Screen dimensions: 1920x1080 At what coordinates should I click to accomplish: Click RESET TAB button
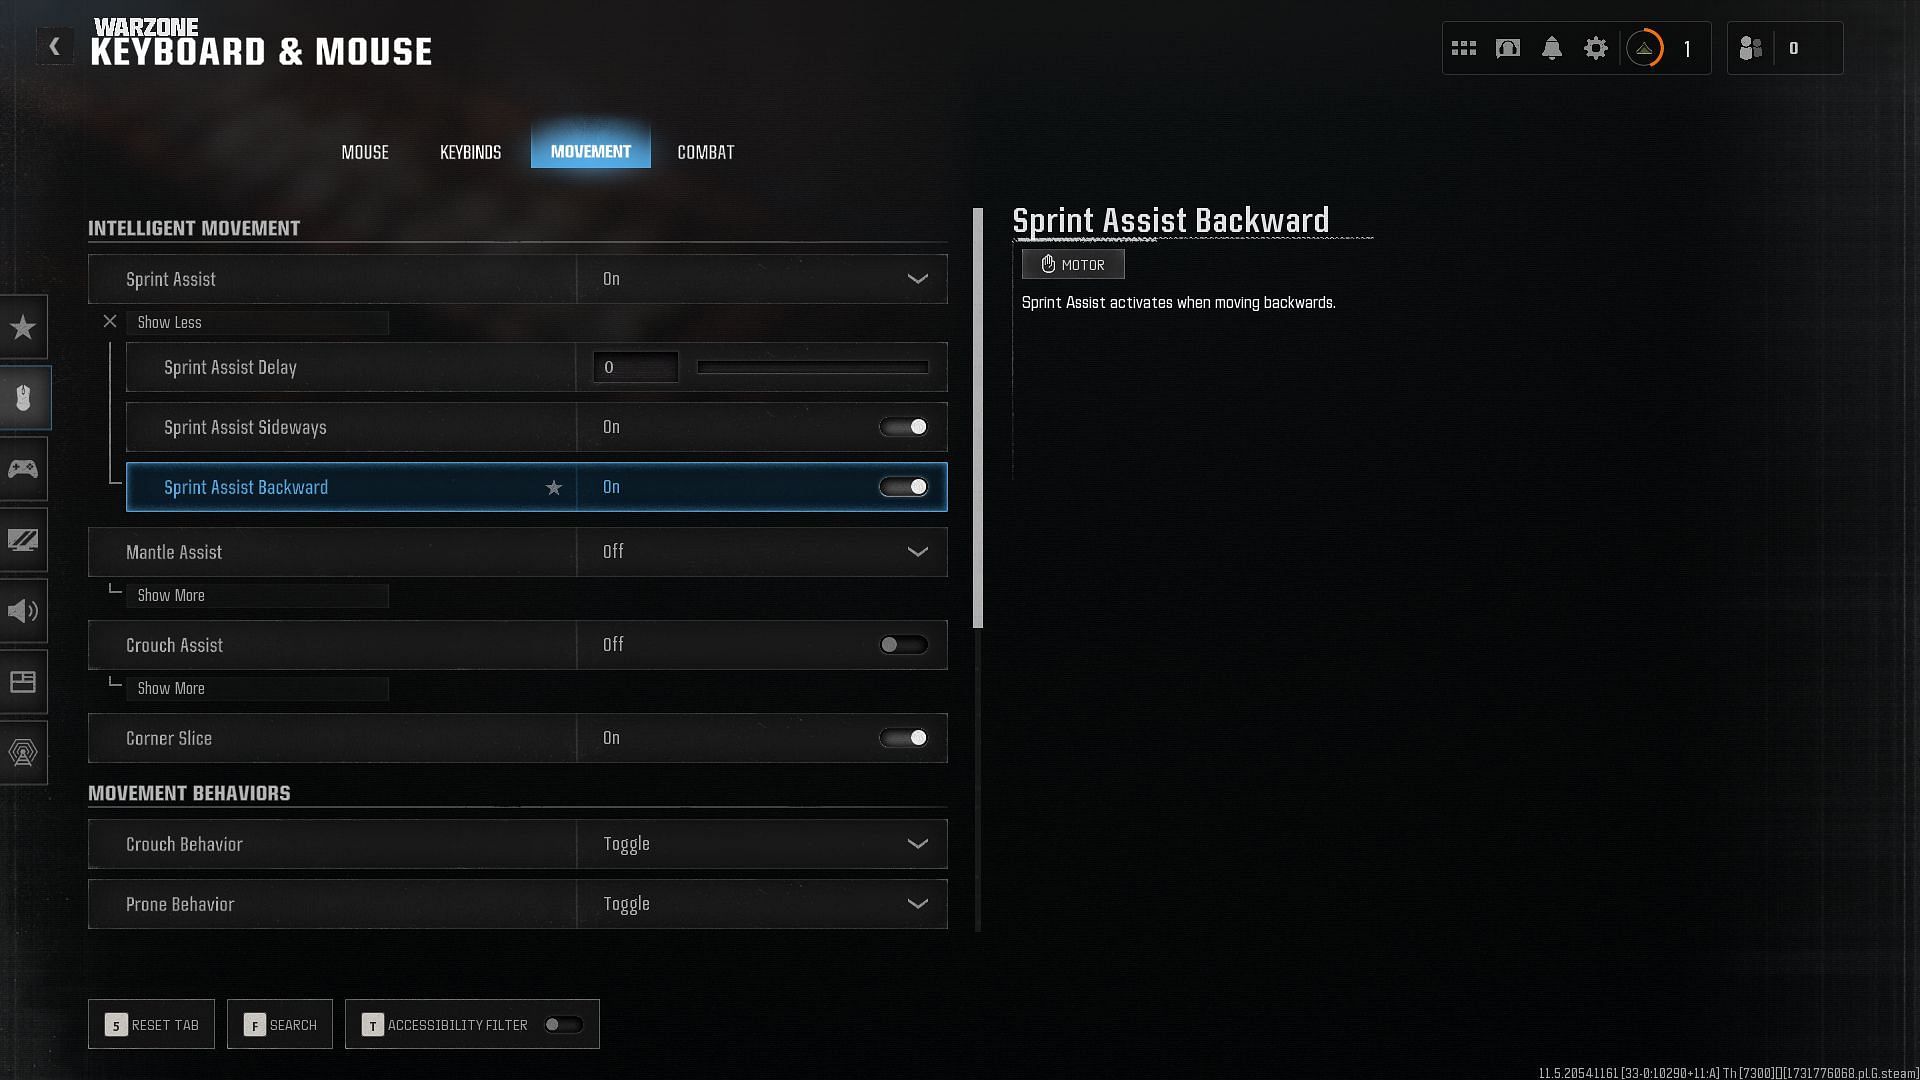[x=150, y=1025]
